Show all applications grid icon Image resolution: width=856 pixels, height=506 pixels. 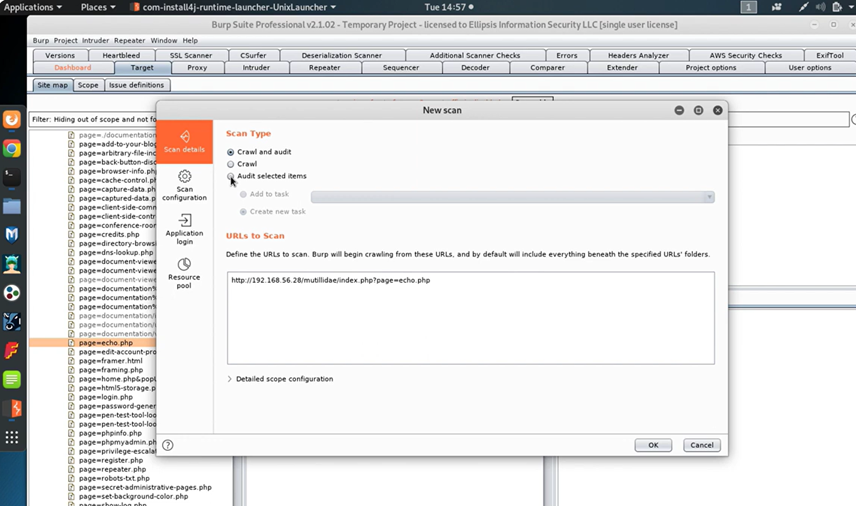[x=11, y=437]
